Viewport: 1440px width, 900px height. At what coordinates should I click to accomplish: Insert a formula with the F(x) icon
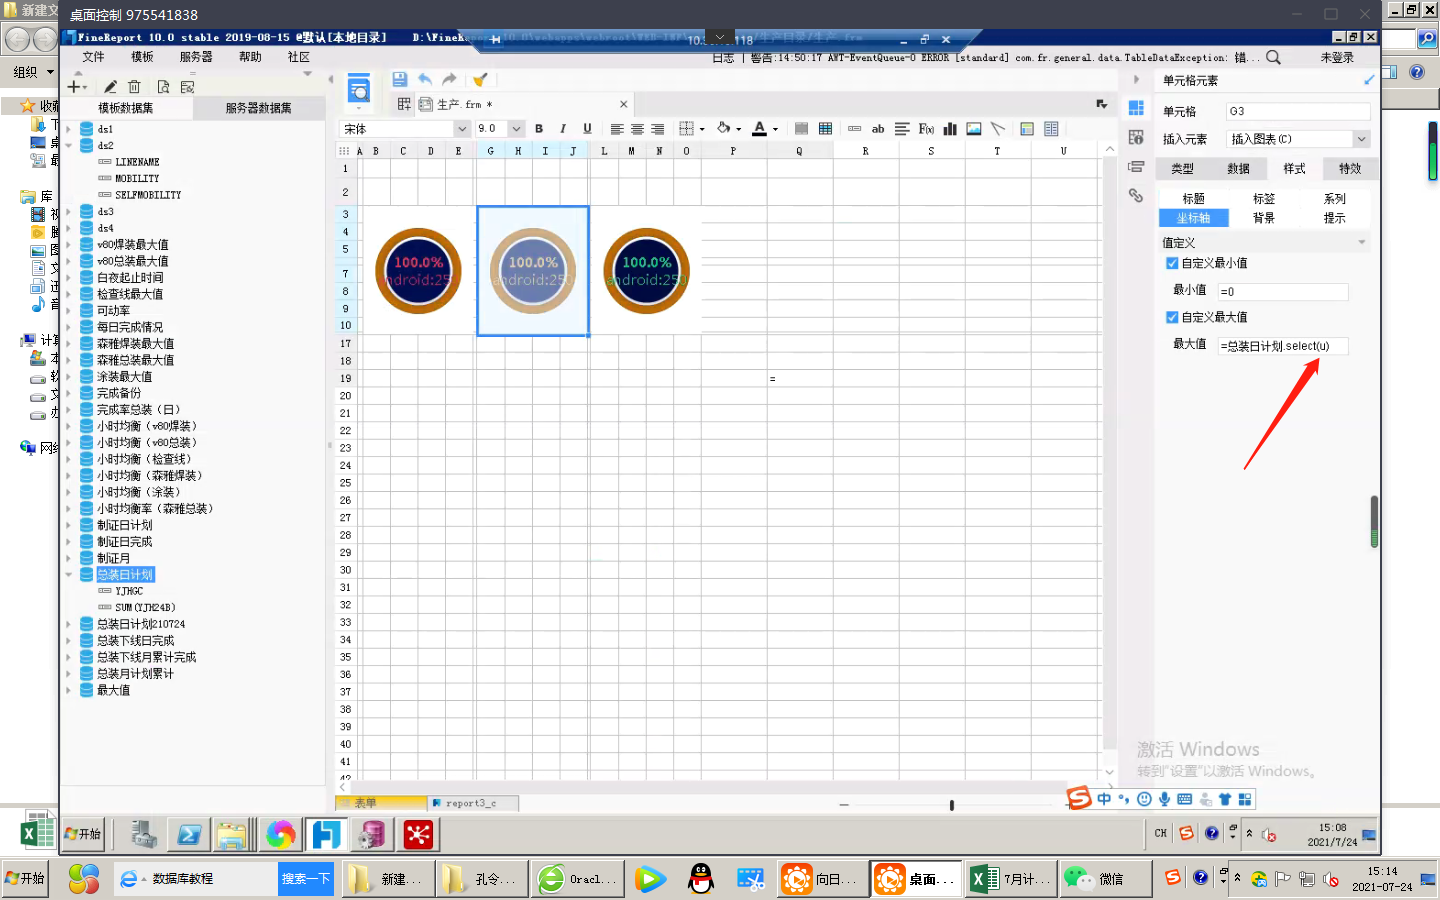926,129
